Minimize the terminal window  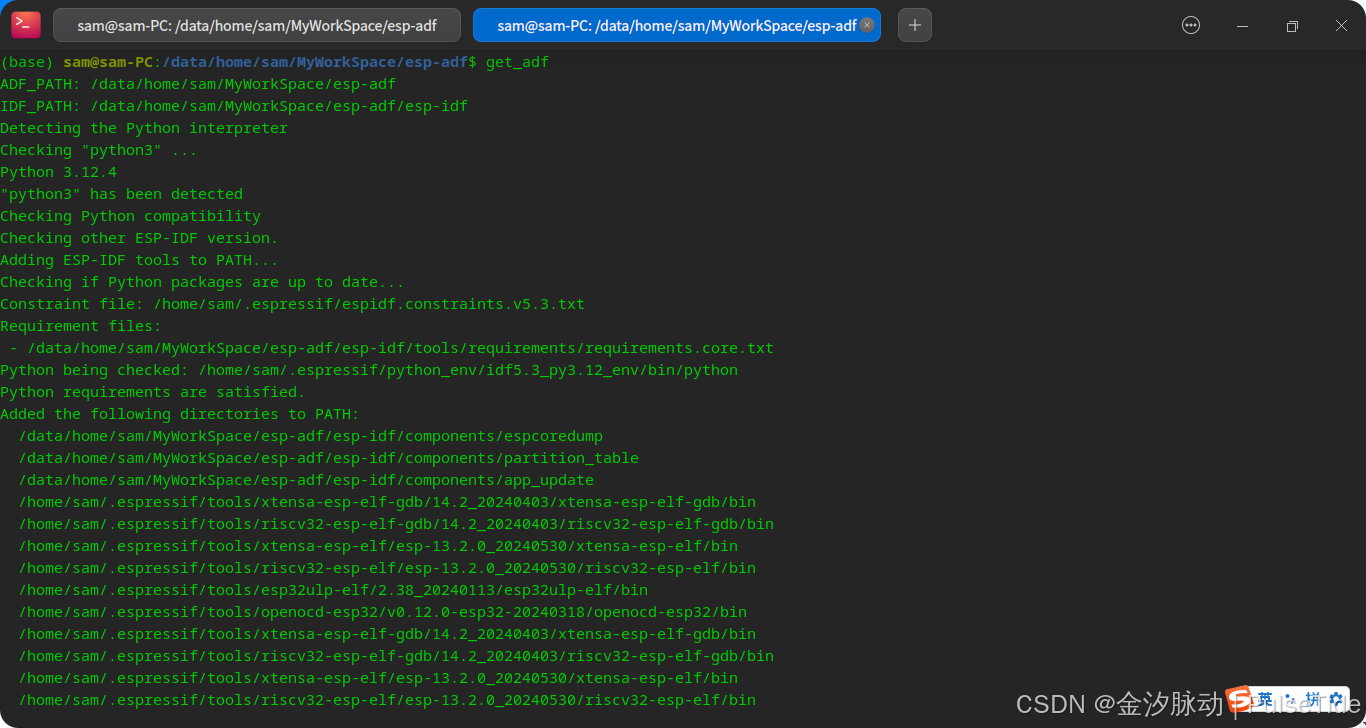coord(1242,26)
